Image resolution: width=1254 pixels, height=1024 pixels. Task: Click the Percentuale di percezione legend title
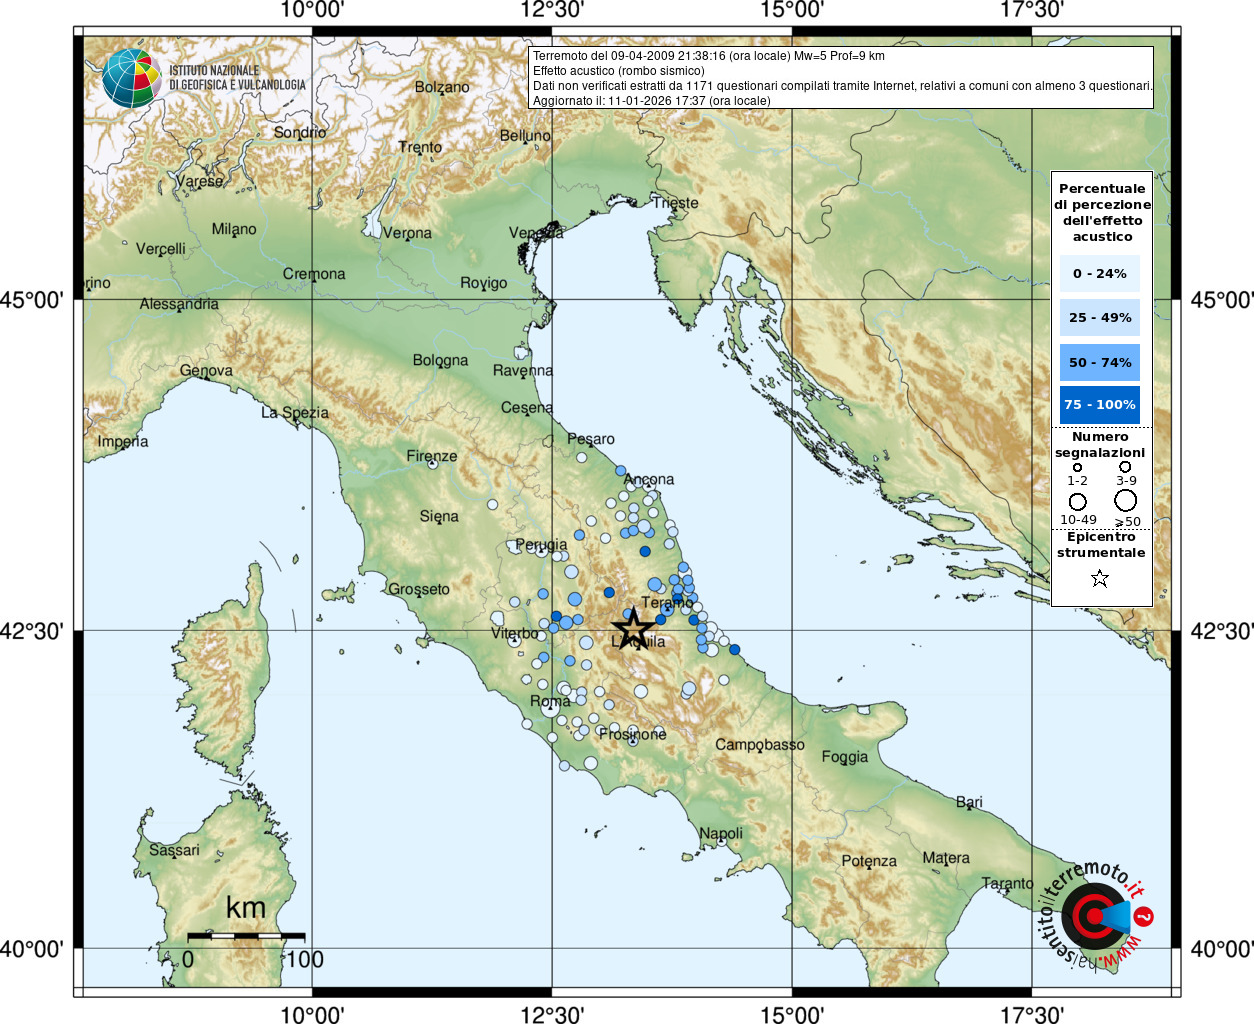[x=1102, y=212]
